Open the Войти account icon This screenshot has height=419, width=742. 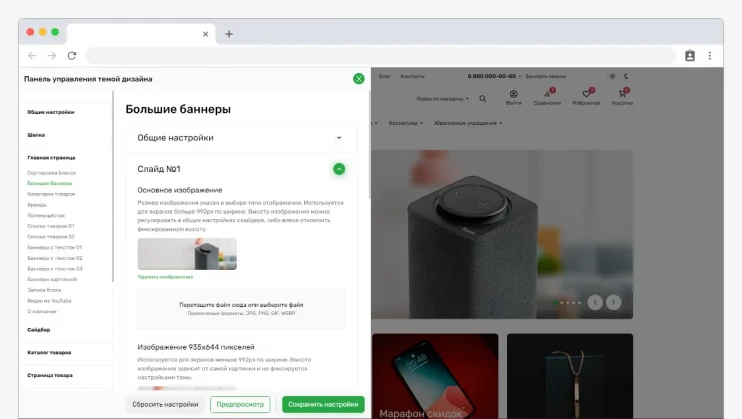(x=513, y=95)
